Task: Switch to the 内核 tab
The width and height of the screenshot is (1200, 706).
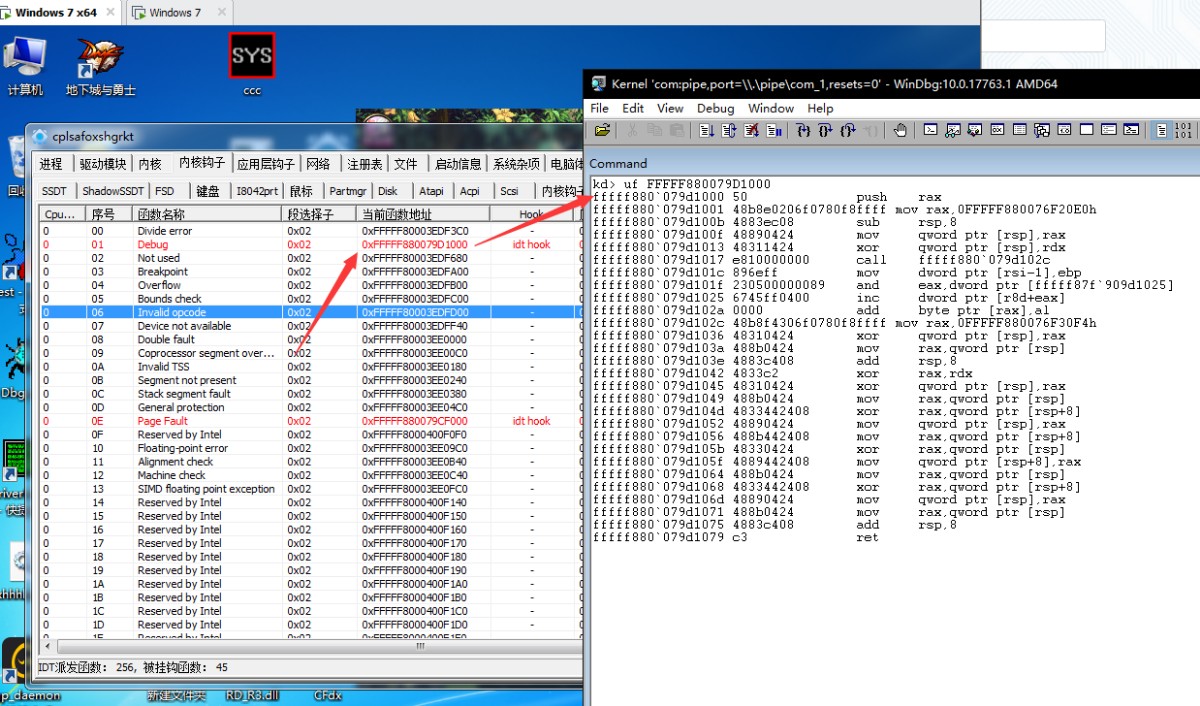Action: coord(150,164)
